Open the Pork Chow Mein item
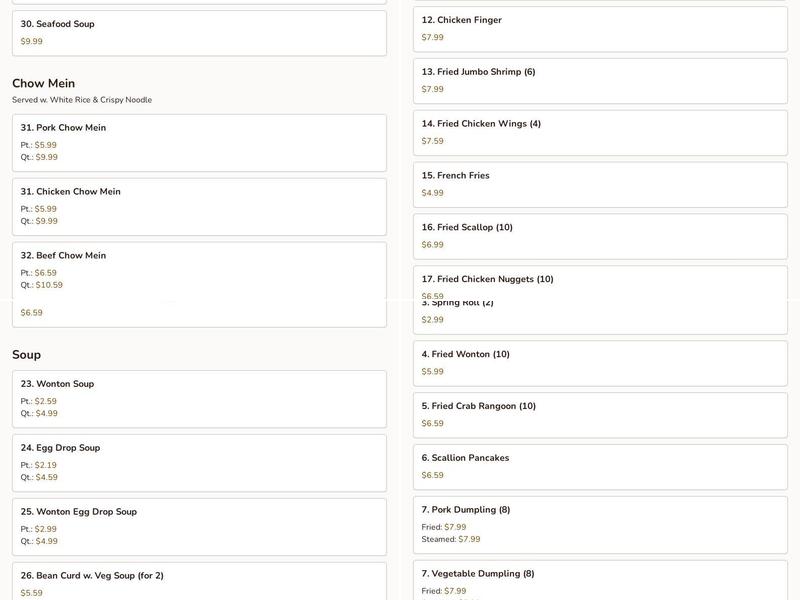 (199, 142)
